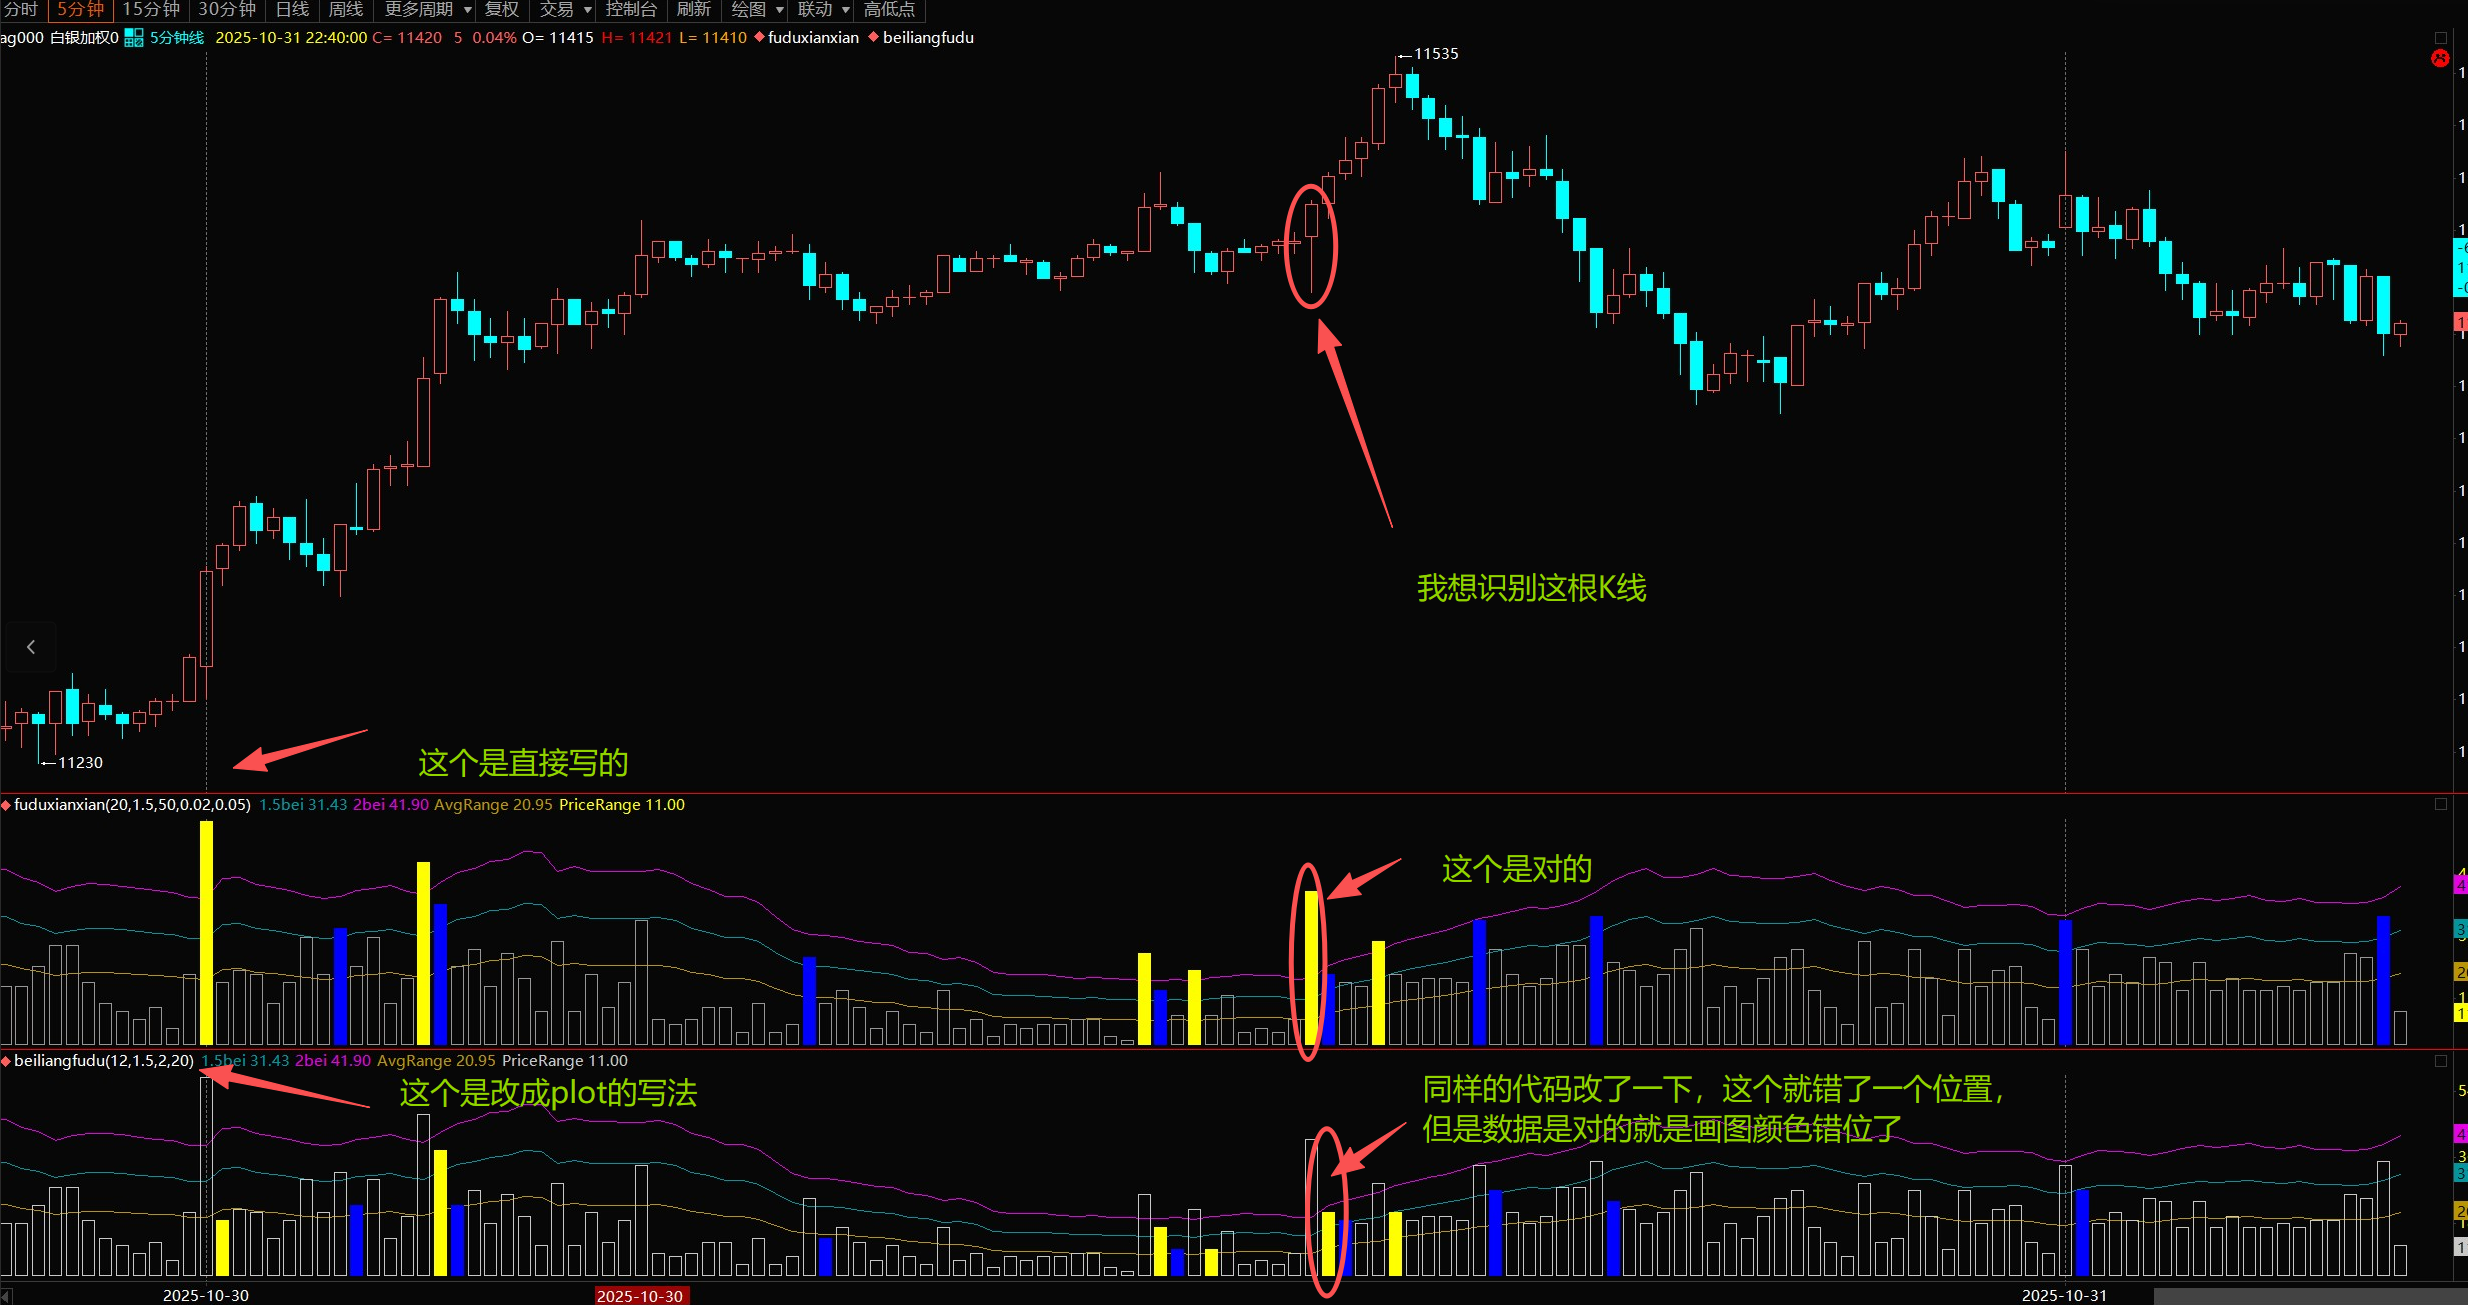Click the bottom-left scroll arrow
Image resolution: width=2468 pixels, height=1305 pixels.
[6, 1296]
